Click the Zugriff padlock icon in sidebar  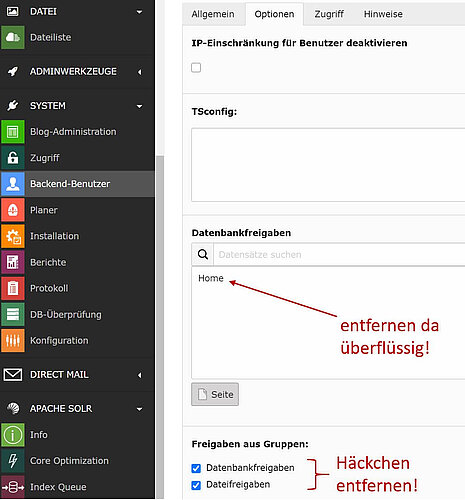pos(13,158)
